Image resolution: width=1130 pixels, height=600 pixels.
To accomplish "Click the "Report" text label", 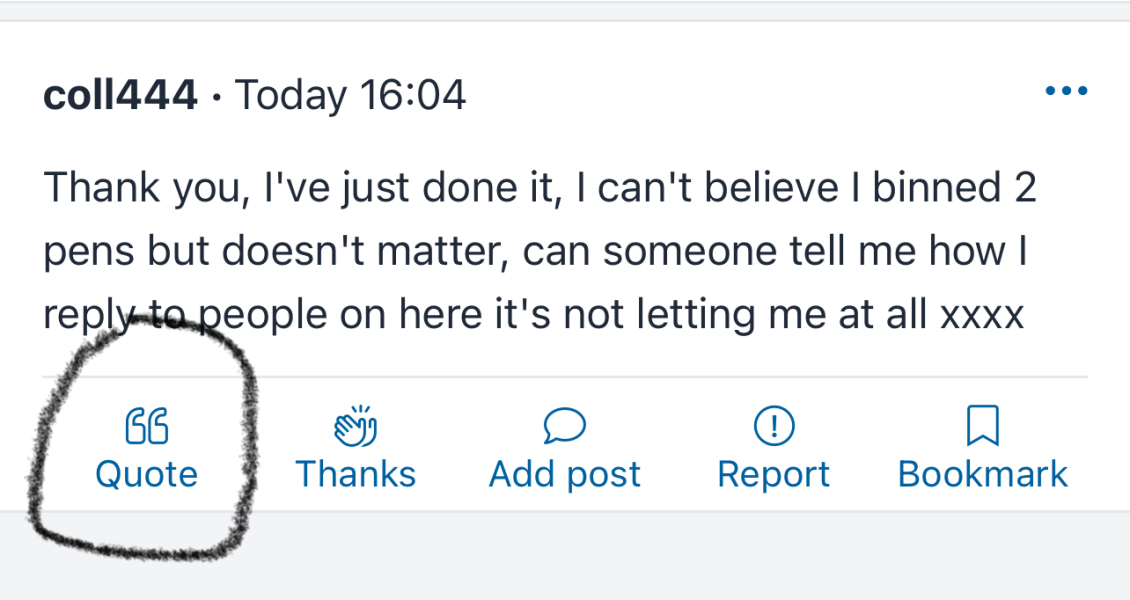I will pyautogui.click(x=773, y=474).
